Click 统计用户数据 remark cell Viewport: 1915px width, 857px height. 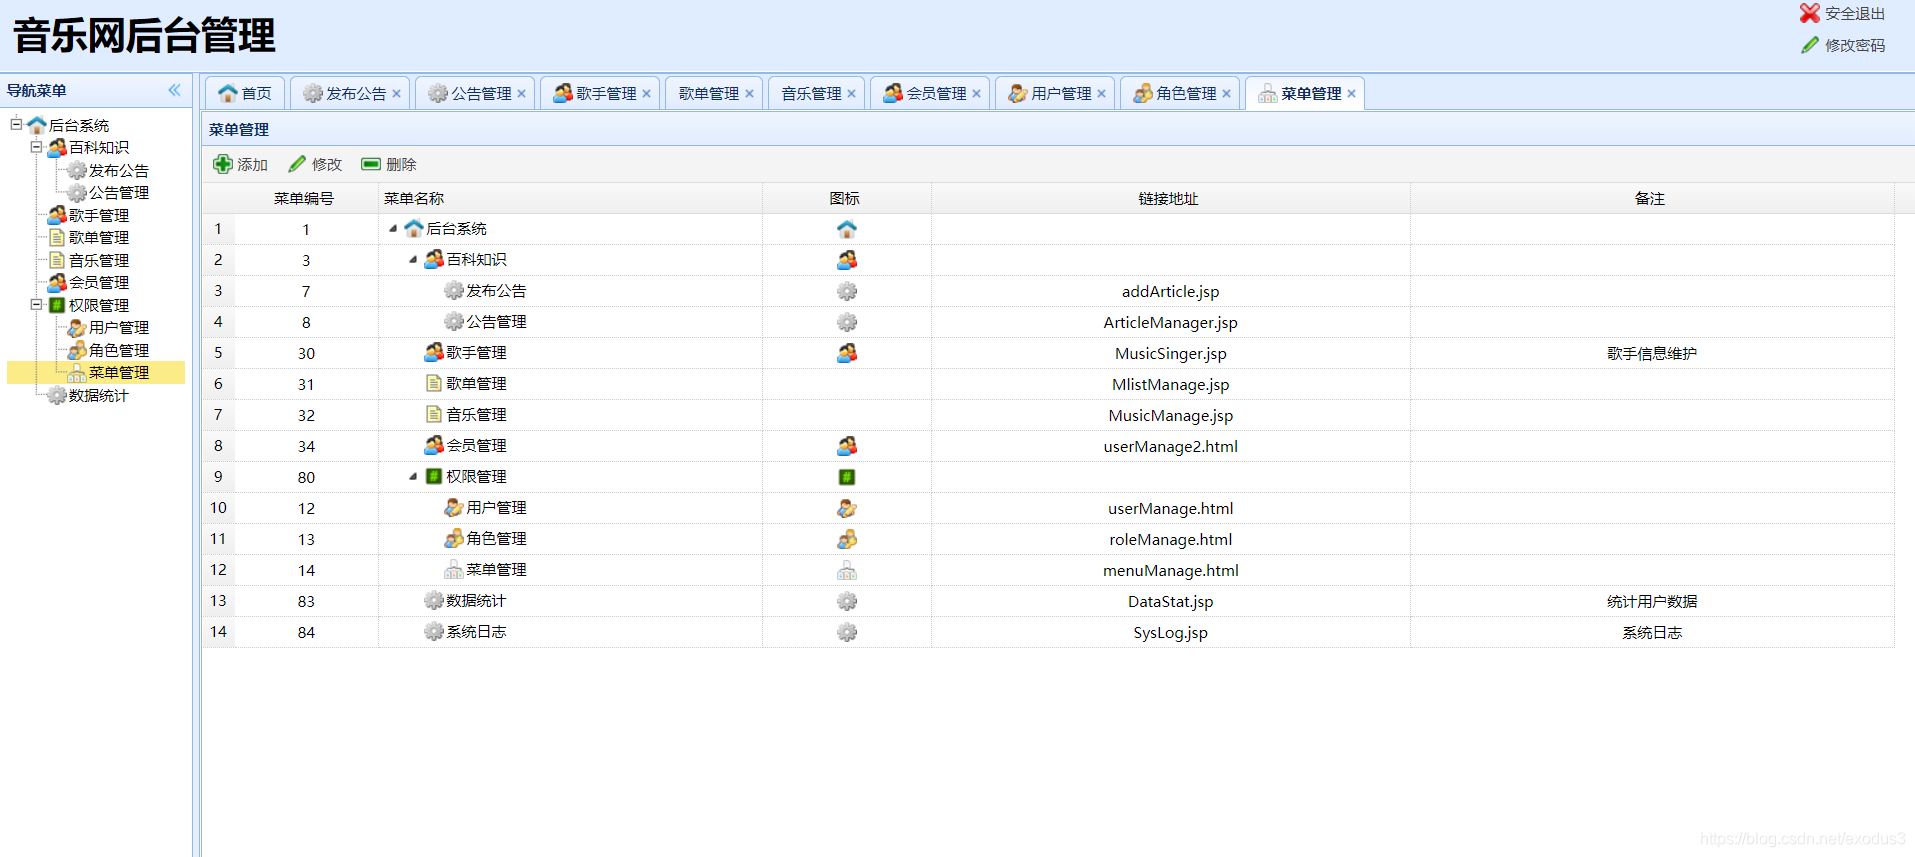(x=1652, y=601)
